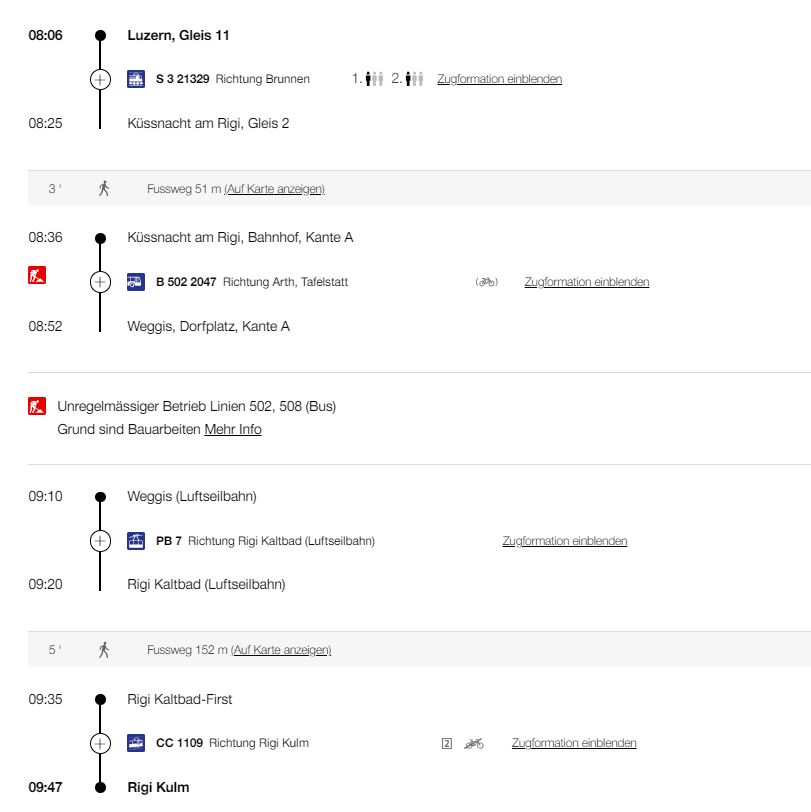Click the bus icon for line B 502
The width and height of the screenshot is (811, 812).
(134, 281)
